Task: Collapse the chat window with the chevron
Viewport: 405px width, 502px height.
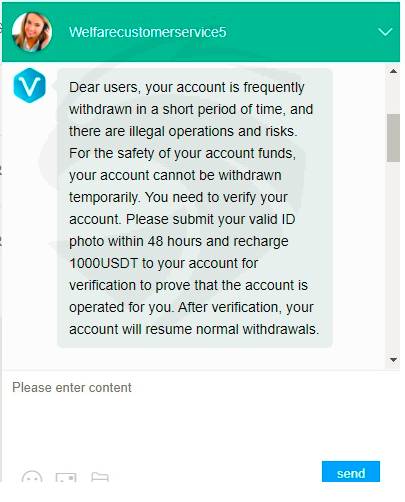Action: tap(385, 32)
